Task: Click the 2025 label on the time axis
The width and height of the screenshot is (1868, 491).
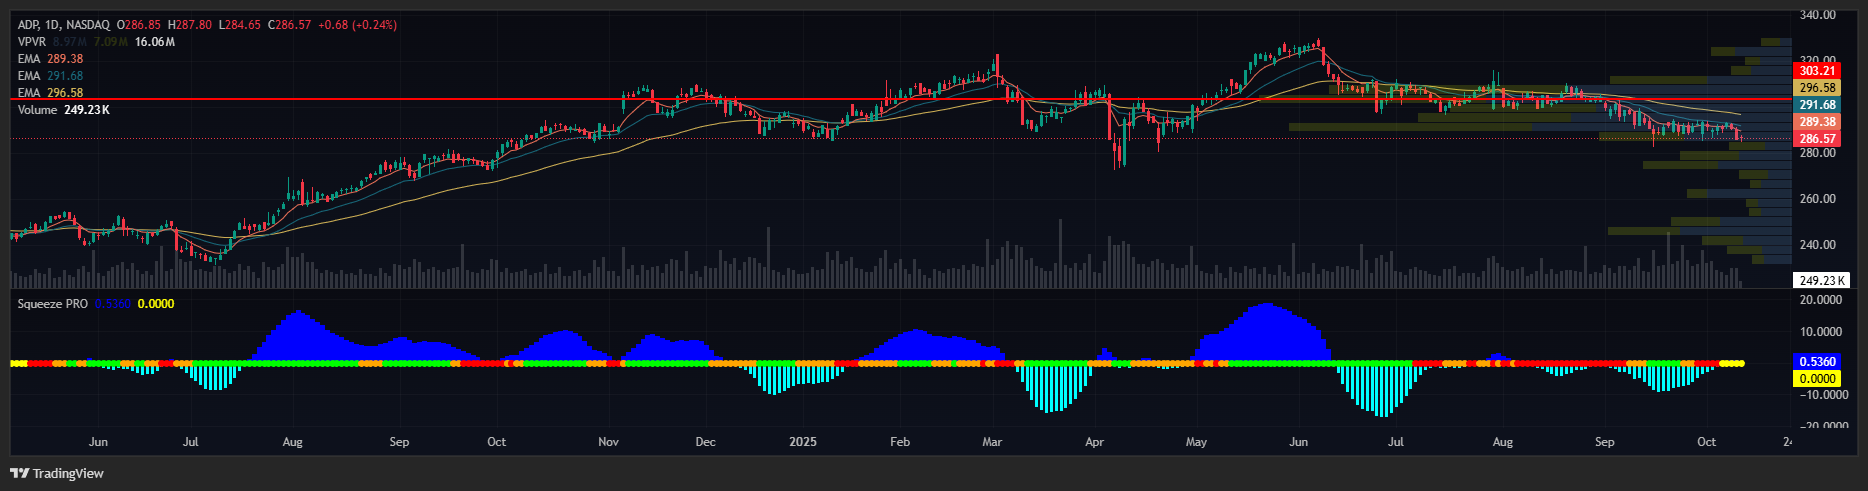Action: tap(802, 442)
